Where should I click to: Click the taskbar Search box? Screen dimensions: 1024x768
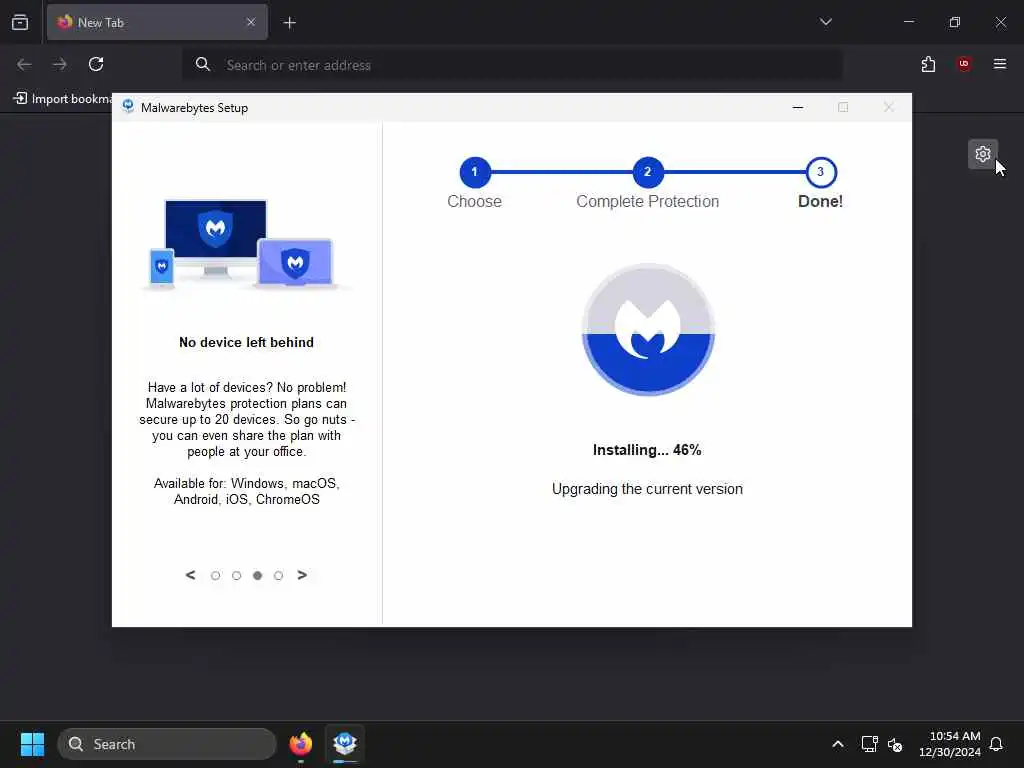click(x=167, y=744)
